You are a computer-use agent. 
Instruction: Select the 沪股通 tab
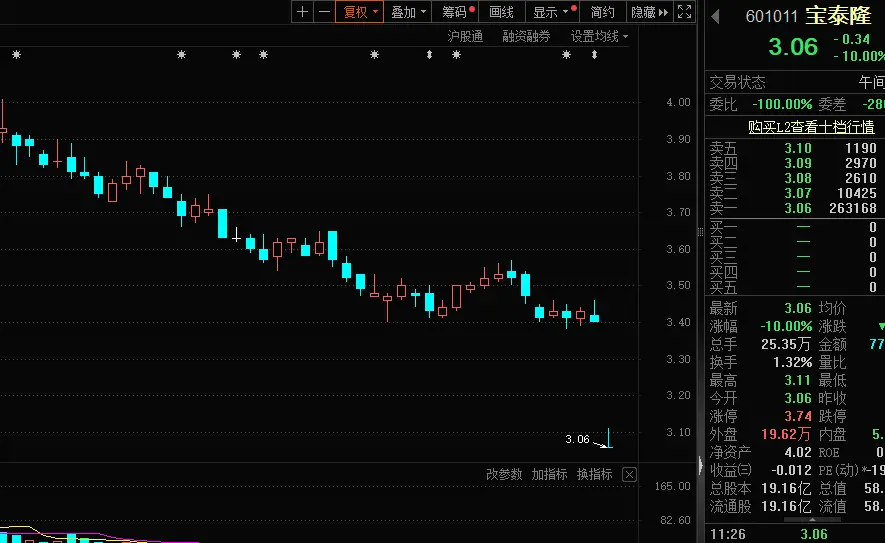tap(465, 36)
